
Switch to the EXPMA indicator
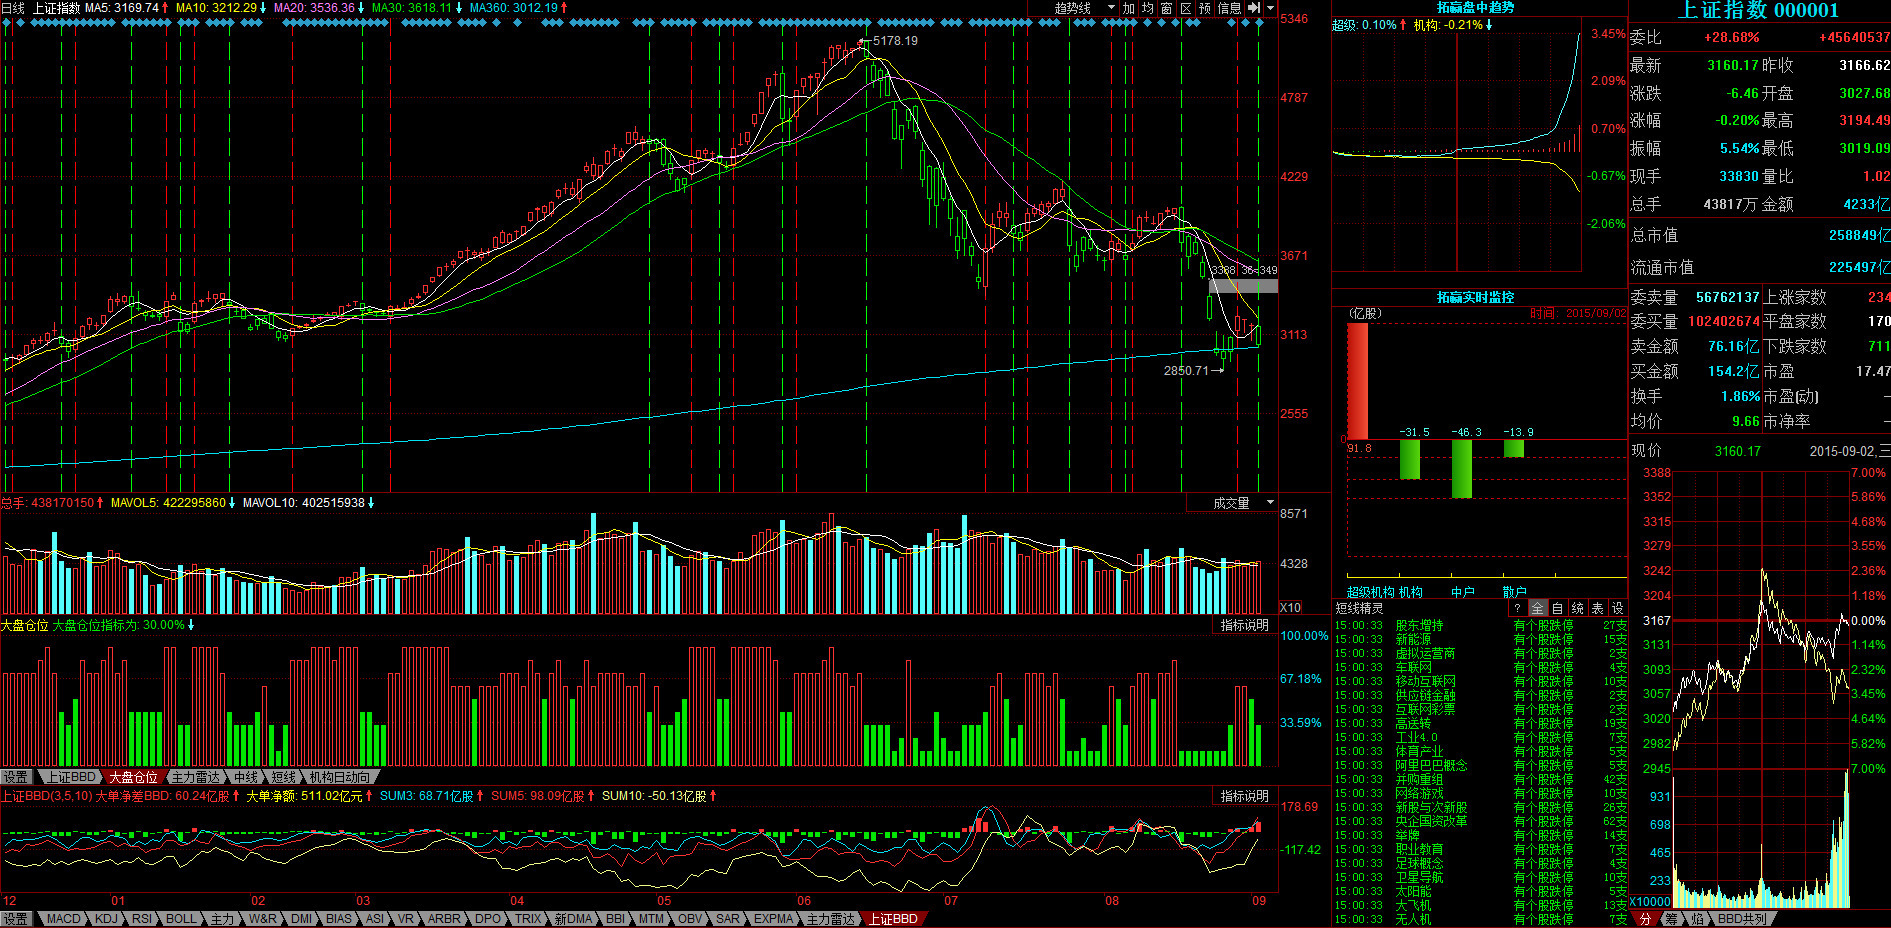(x=773, y=919)
